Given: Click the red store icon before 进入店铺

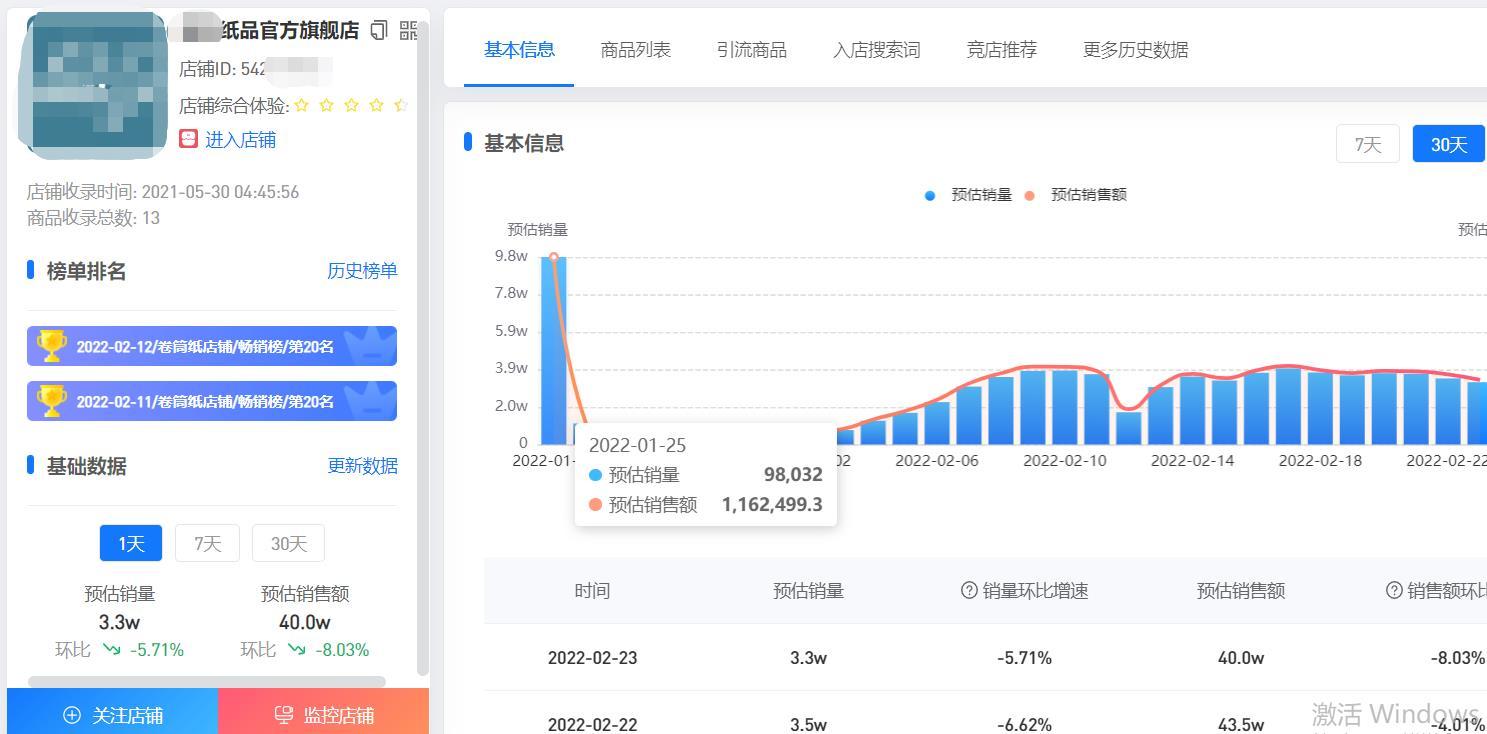Looking at the screenshot, I should (x=188, y=139).
